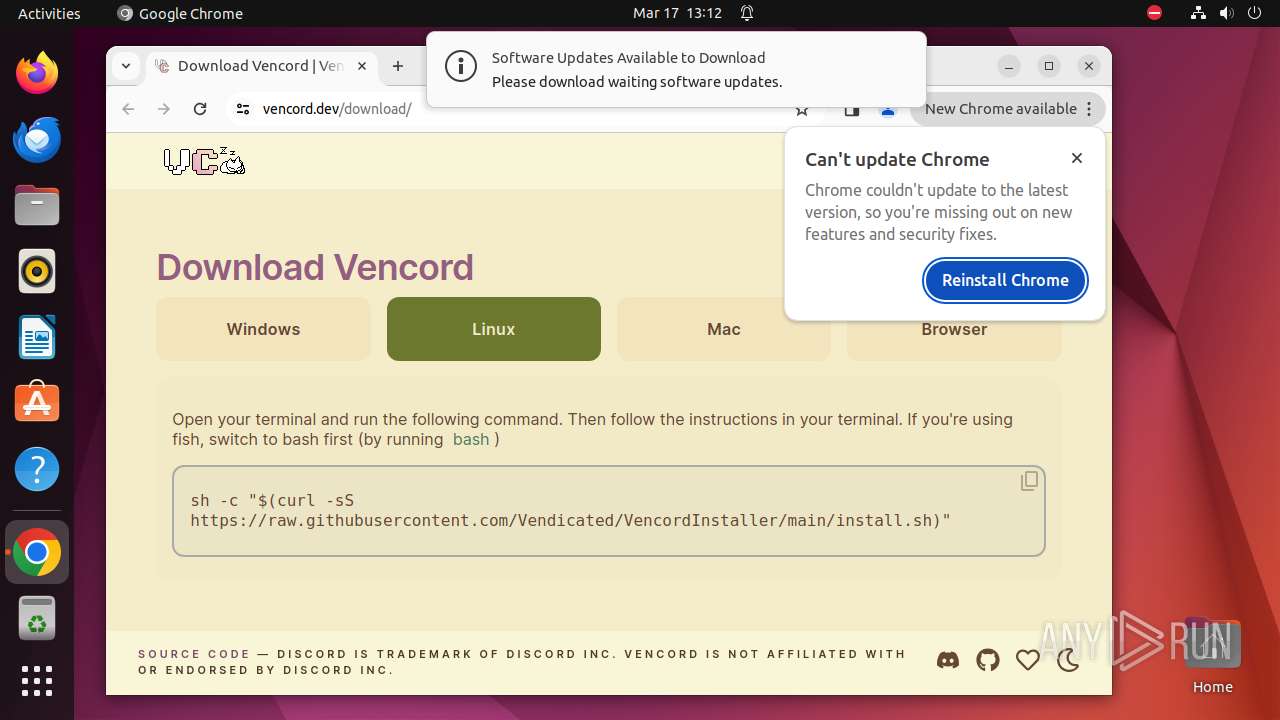Launch Thunderbird mail from the dock
1280x720 pixels.
37,139
